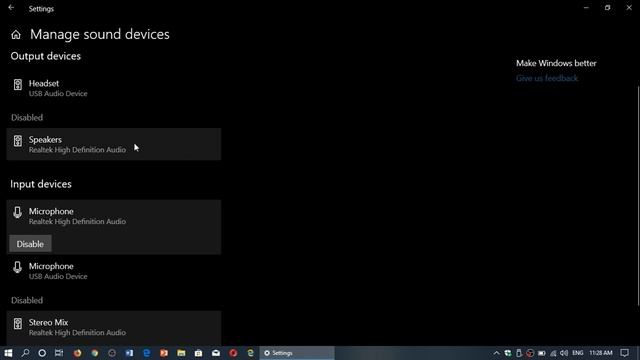
Task: Open the orange app icon in taskbar
Action: (164, 353)
